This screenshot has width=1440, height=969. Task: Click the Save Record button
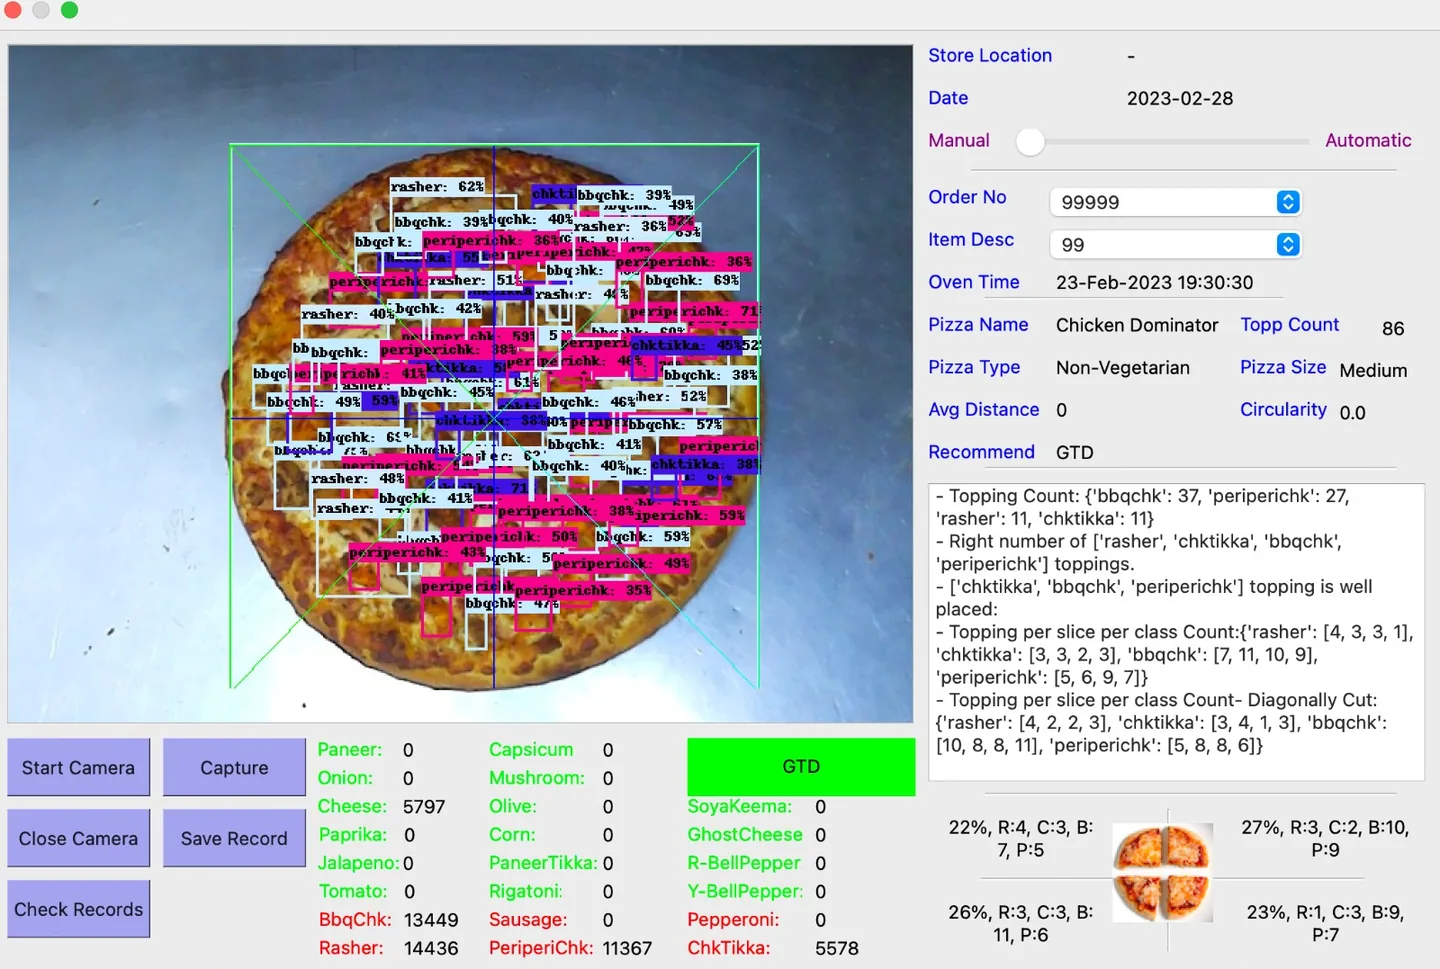(234, 838)
